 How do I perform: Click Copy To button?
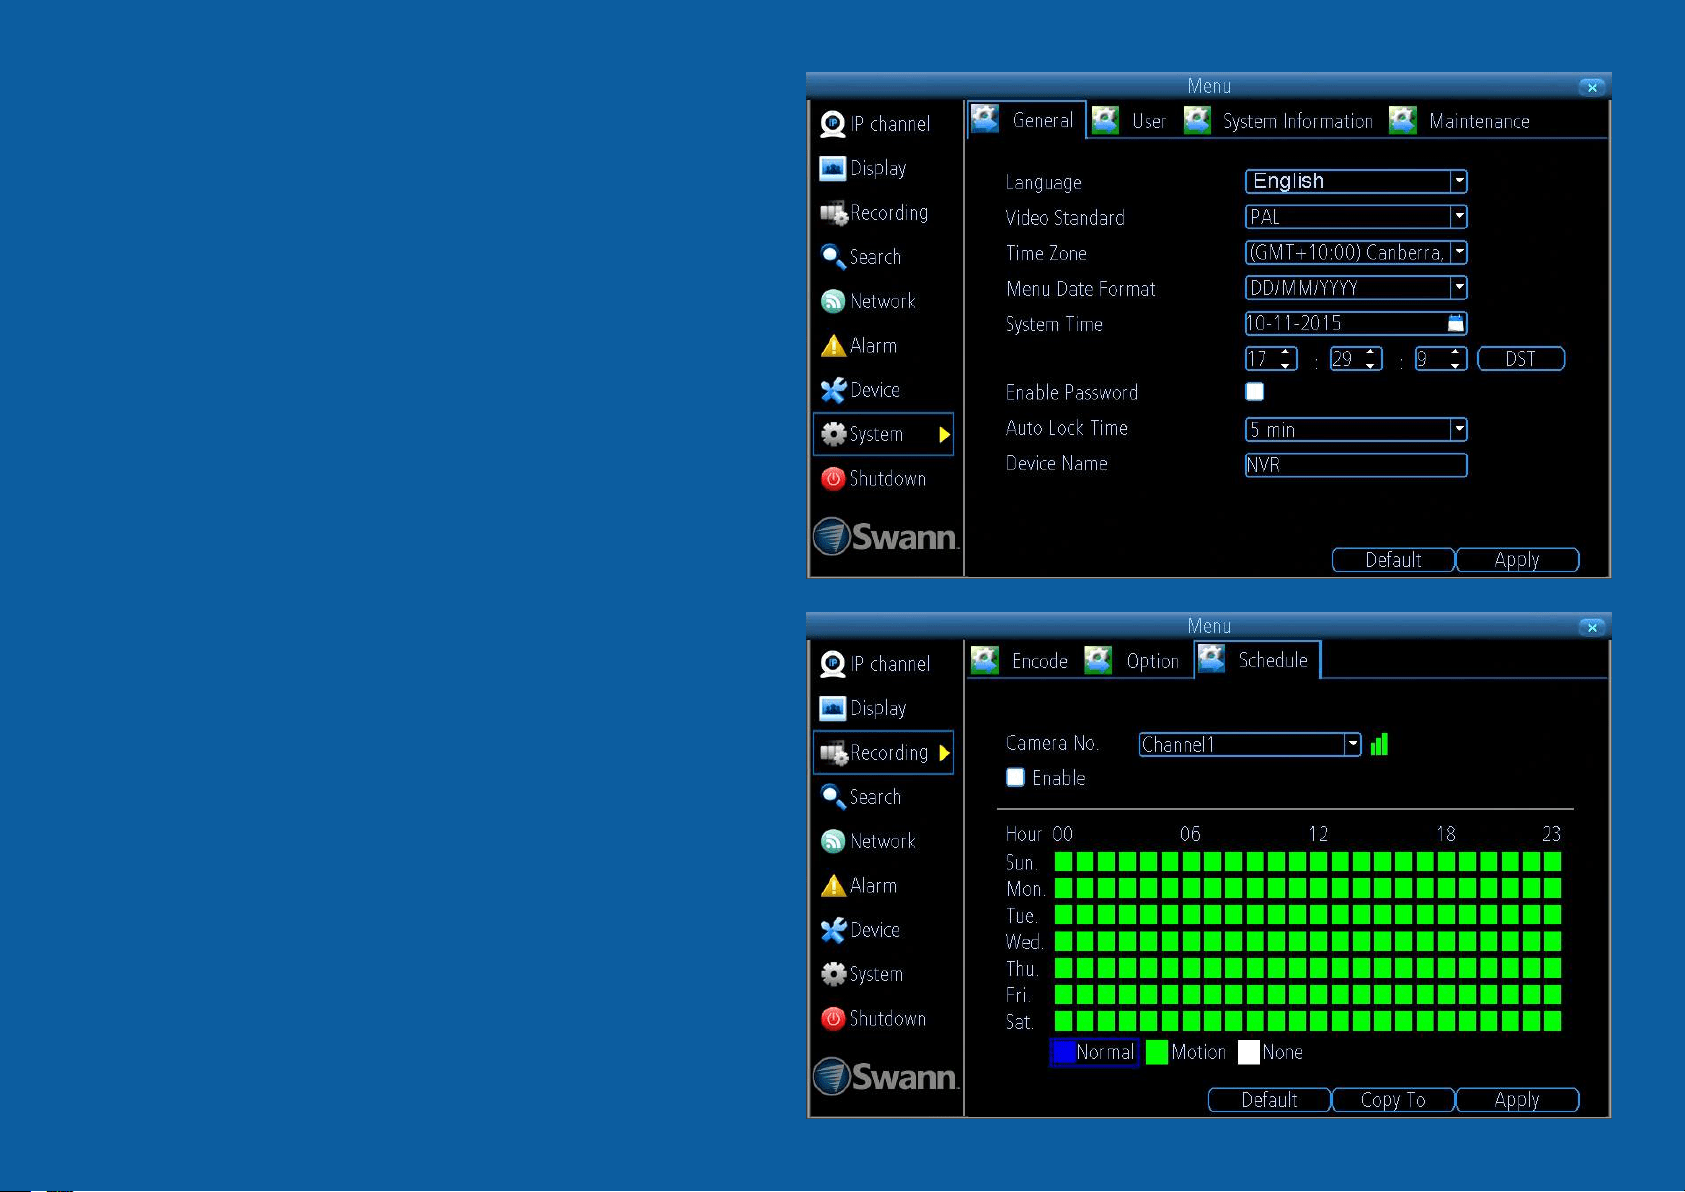(x=1393, y=1100)
